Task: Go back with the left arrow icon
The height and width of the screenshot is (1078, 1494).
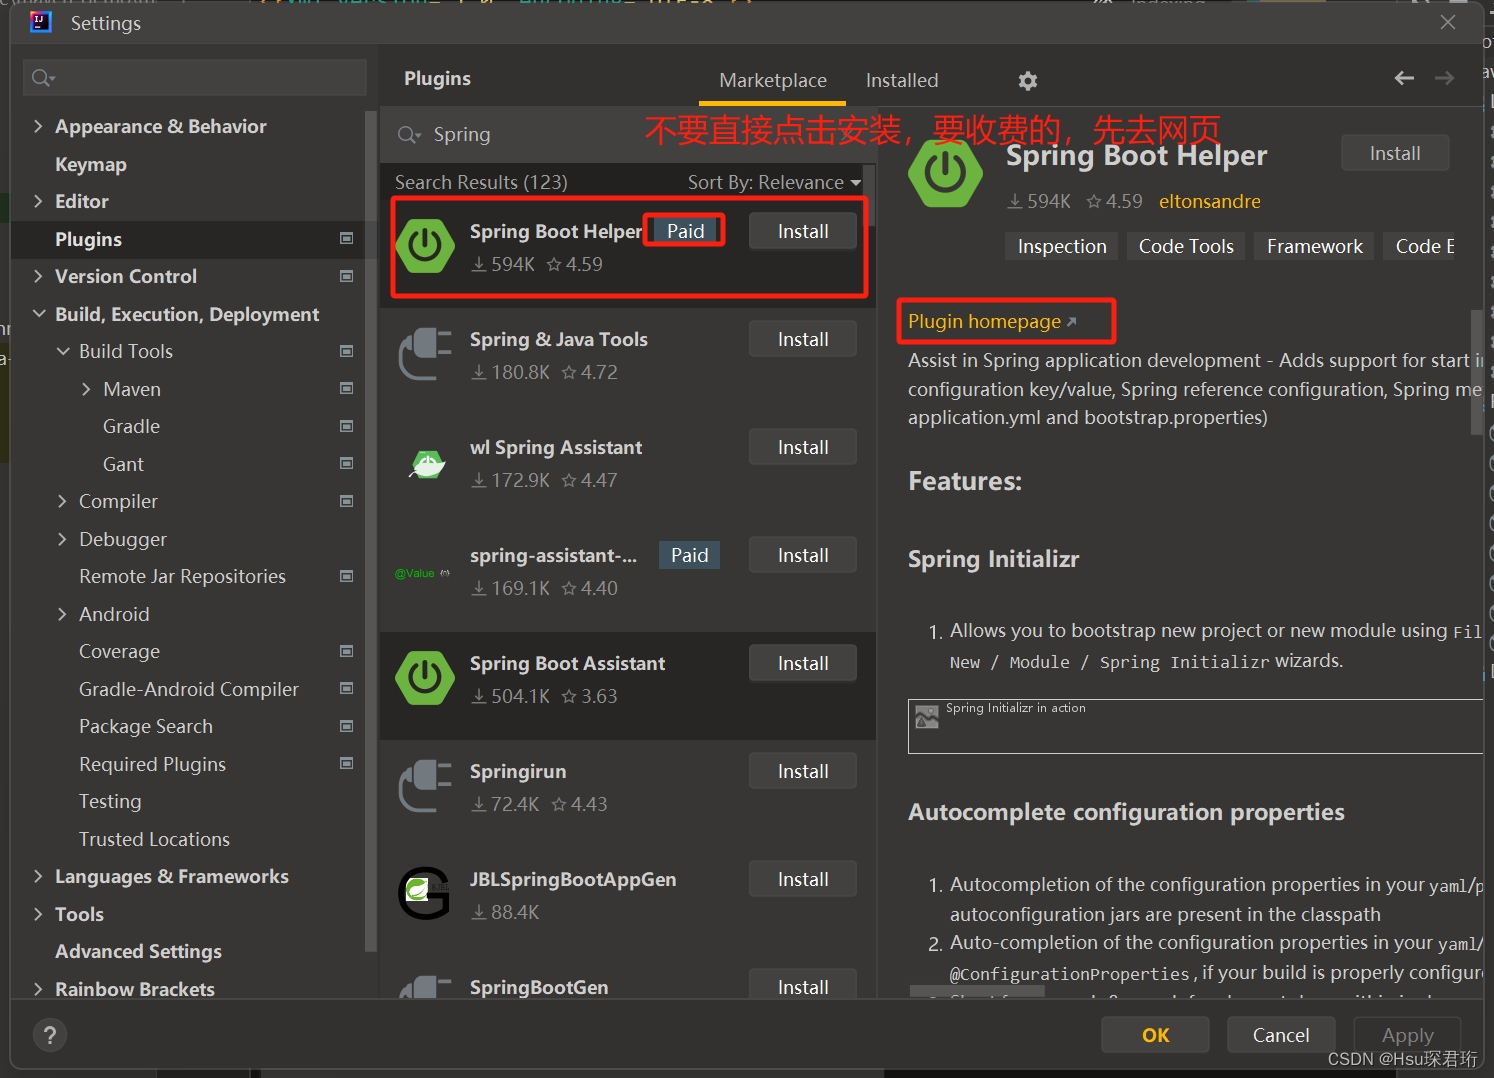Action: [x=1404, y=78]
